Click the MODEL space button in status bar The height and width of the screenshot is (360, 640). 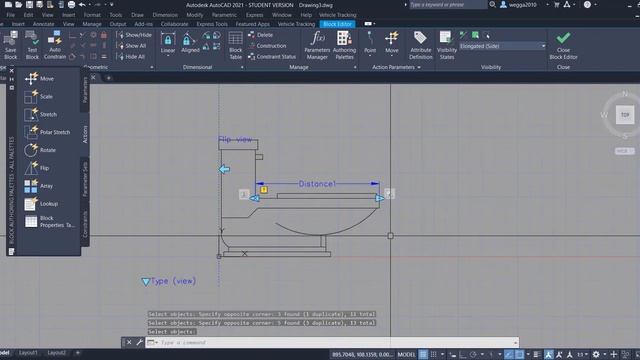click(x=406, y=354)
